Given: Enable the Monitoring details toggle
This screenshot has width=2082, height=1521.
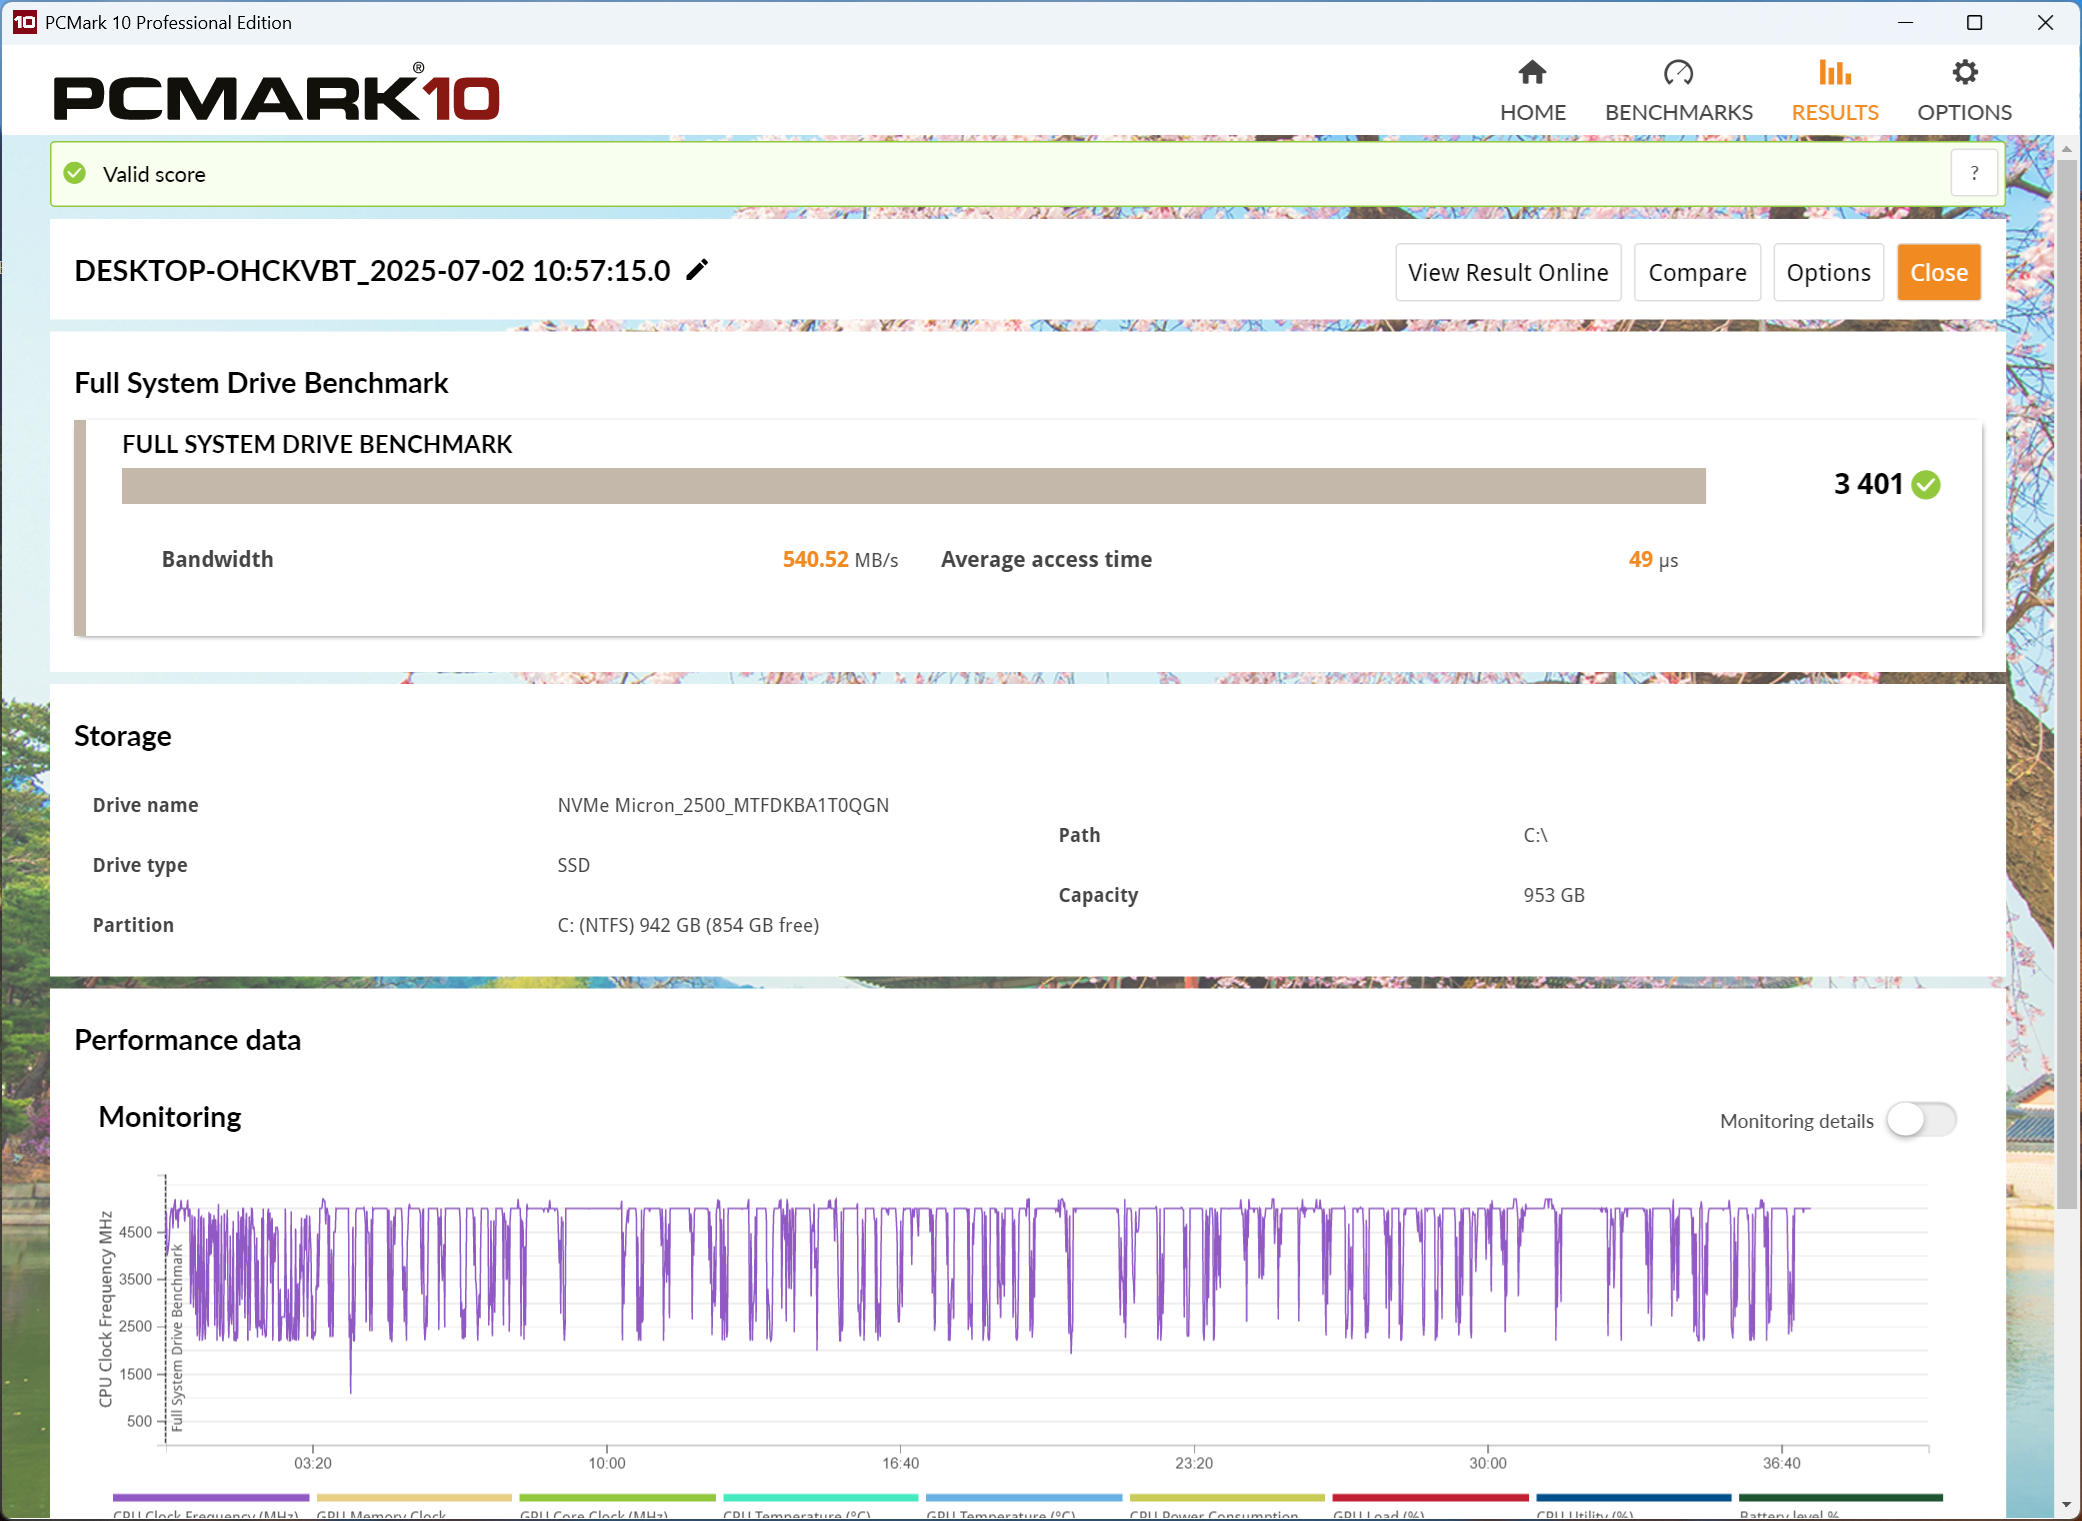Looking at the screenshot, I should [1921, 1120].
